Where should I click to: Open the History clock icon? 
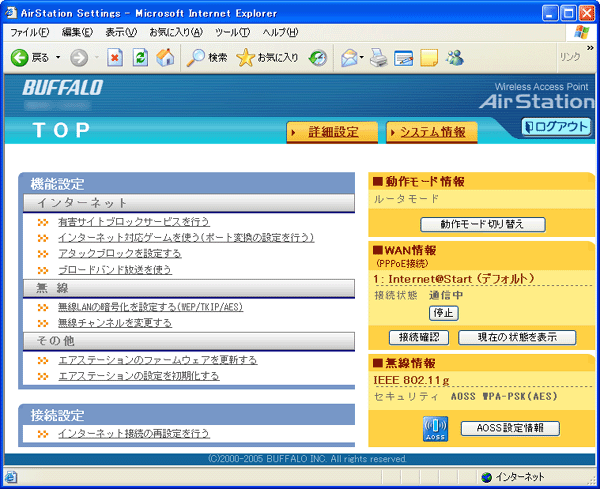click(x=318, y=58)
